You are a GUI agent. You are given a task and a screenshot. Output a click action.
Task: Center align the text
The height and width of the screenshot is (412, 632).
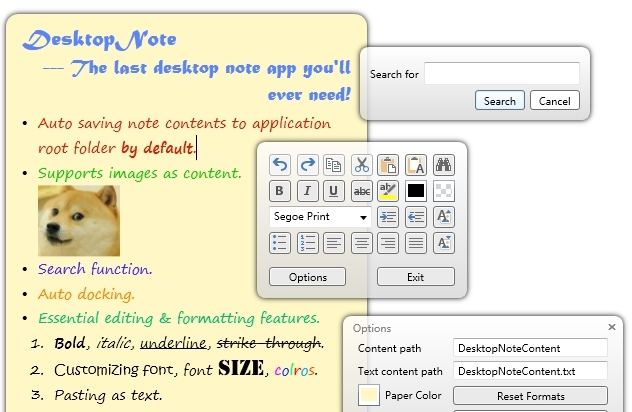[x=362, y=243]
